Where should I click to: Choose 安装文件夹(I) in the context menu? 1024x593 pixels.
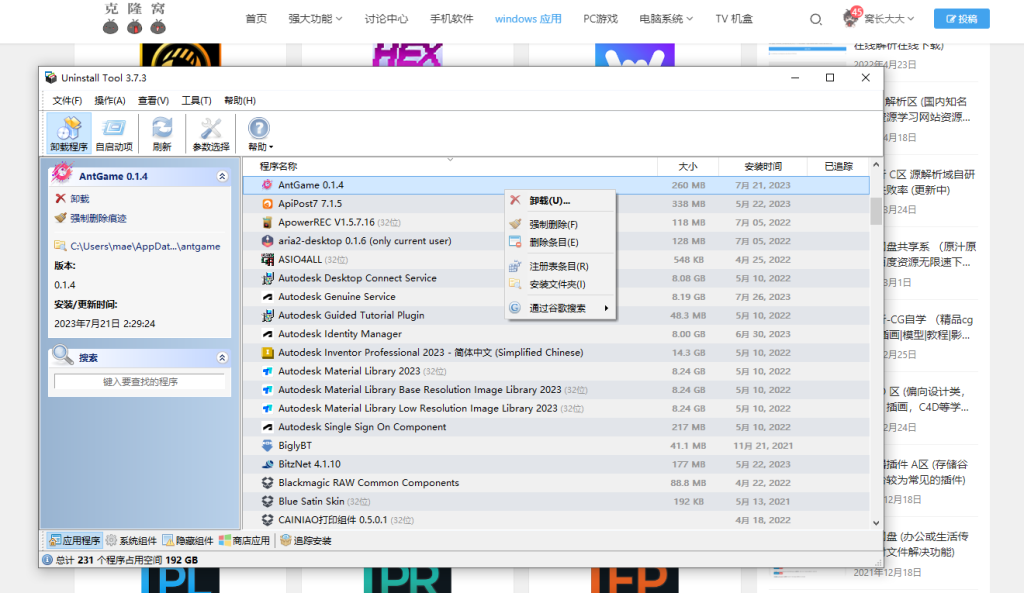point(560,284)
